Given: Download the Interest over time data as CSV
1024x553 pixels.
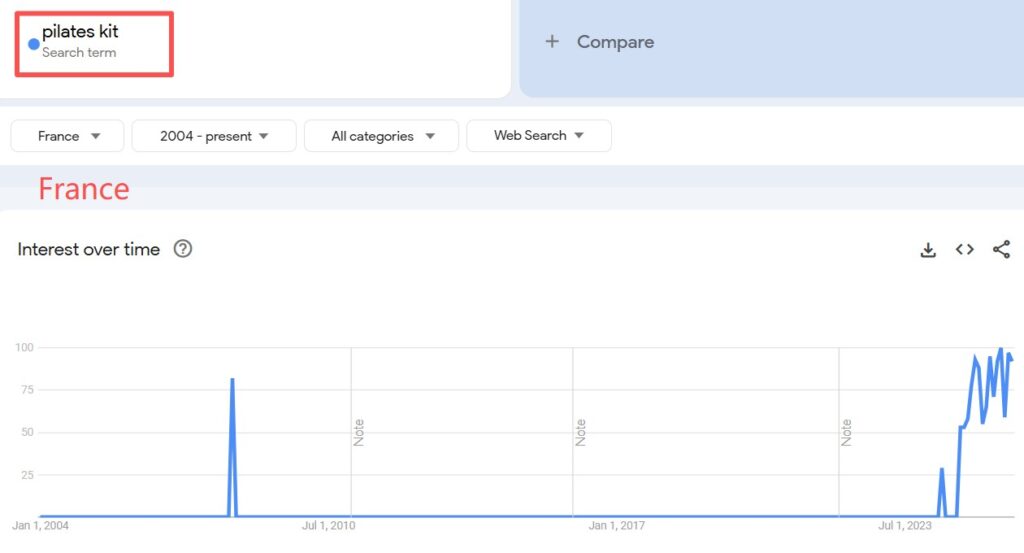Looking at the screenshot, I should (x=928, y=250).
